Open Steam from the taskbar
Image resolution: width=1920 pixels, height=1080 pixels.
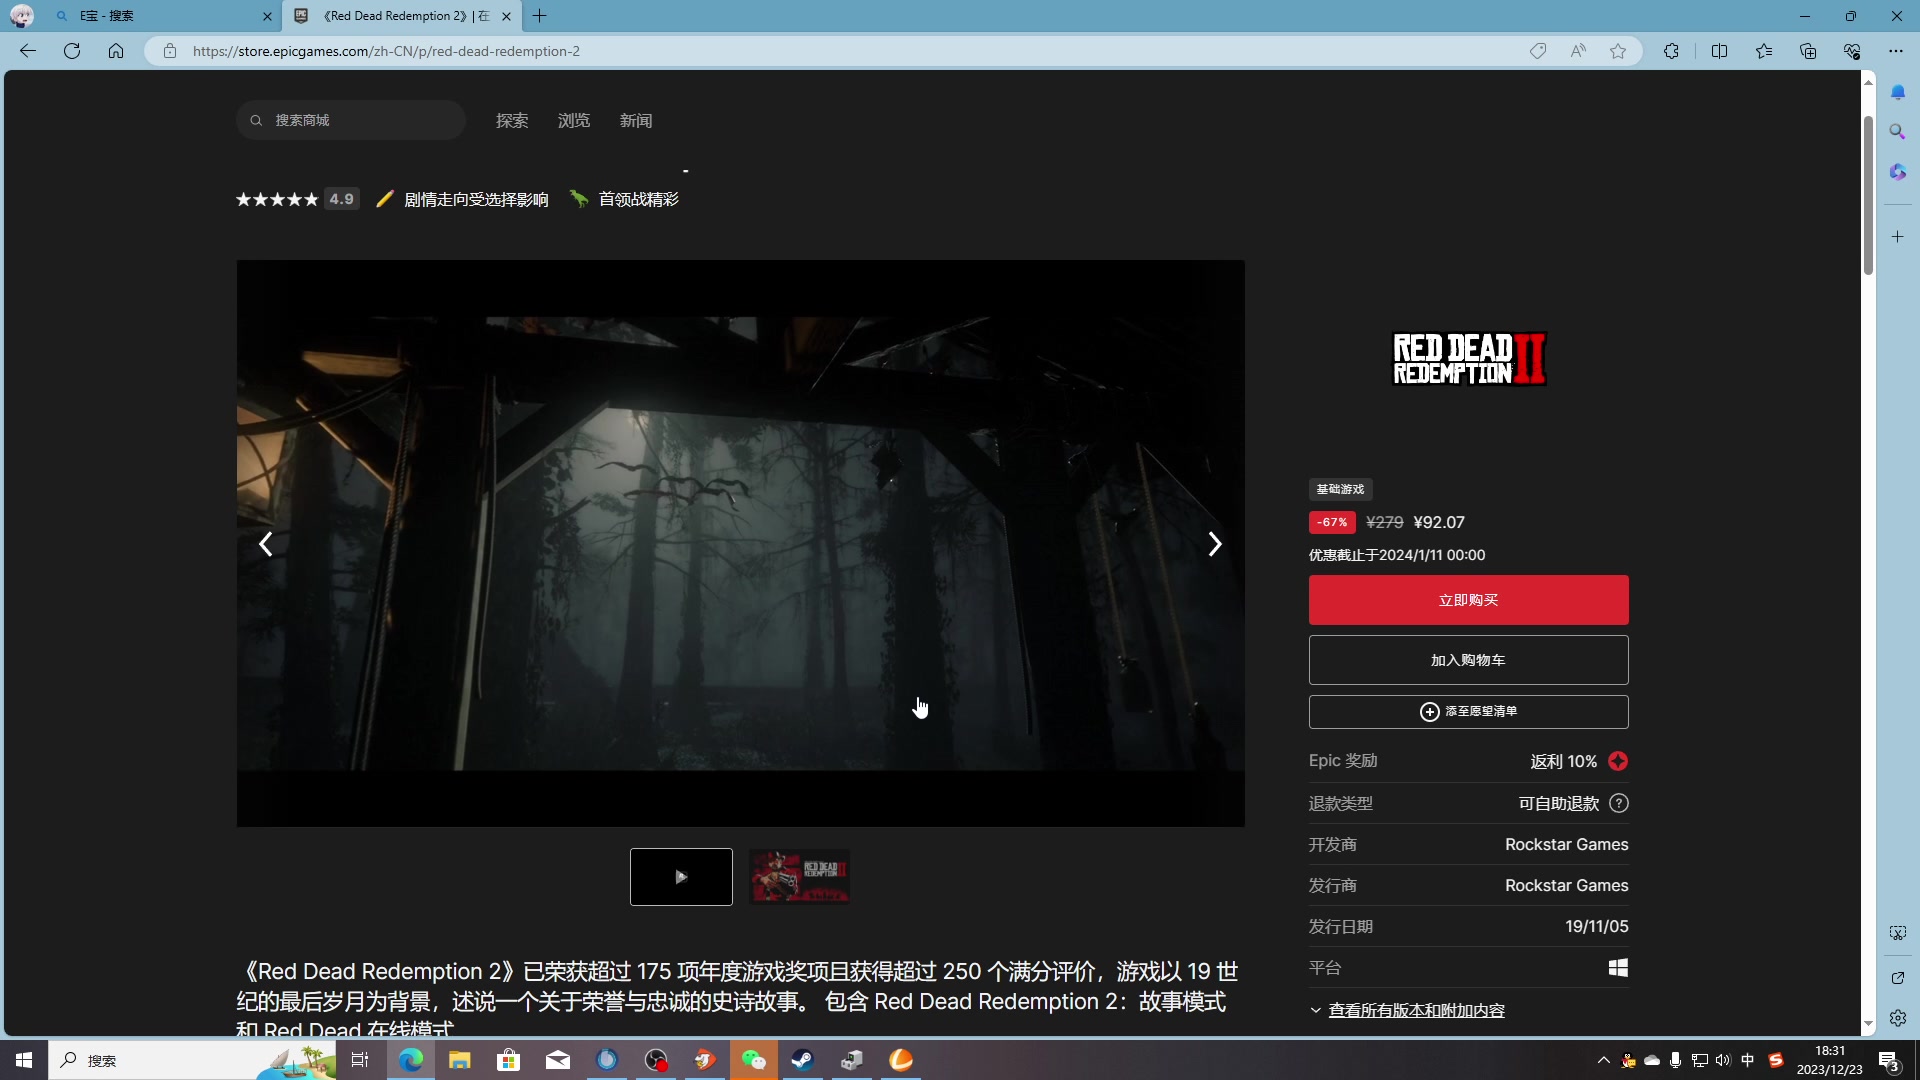802,1060
